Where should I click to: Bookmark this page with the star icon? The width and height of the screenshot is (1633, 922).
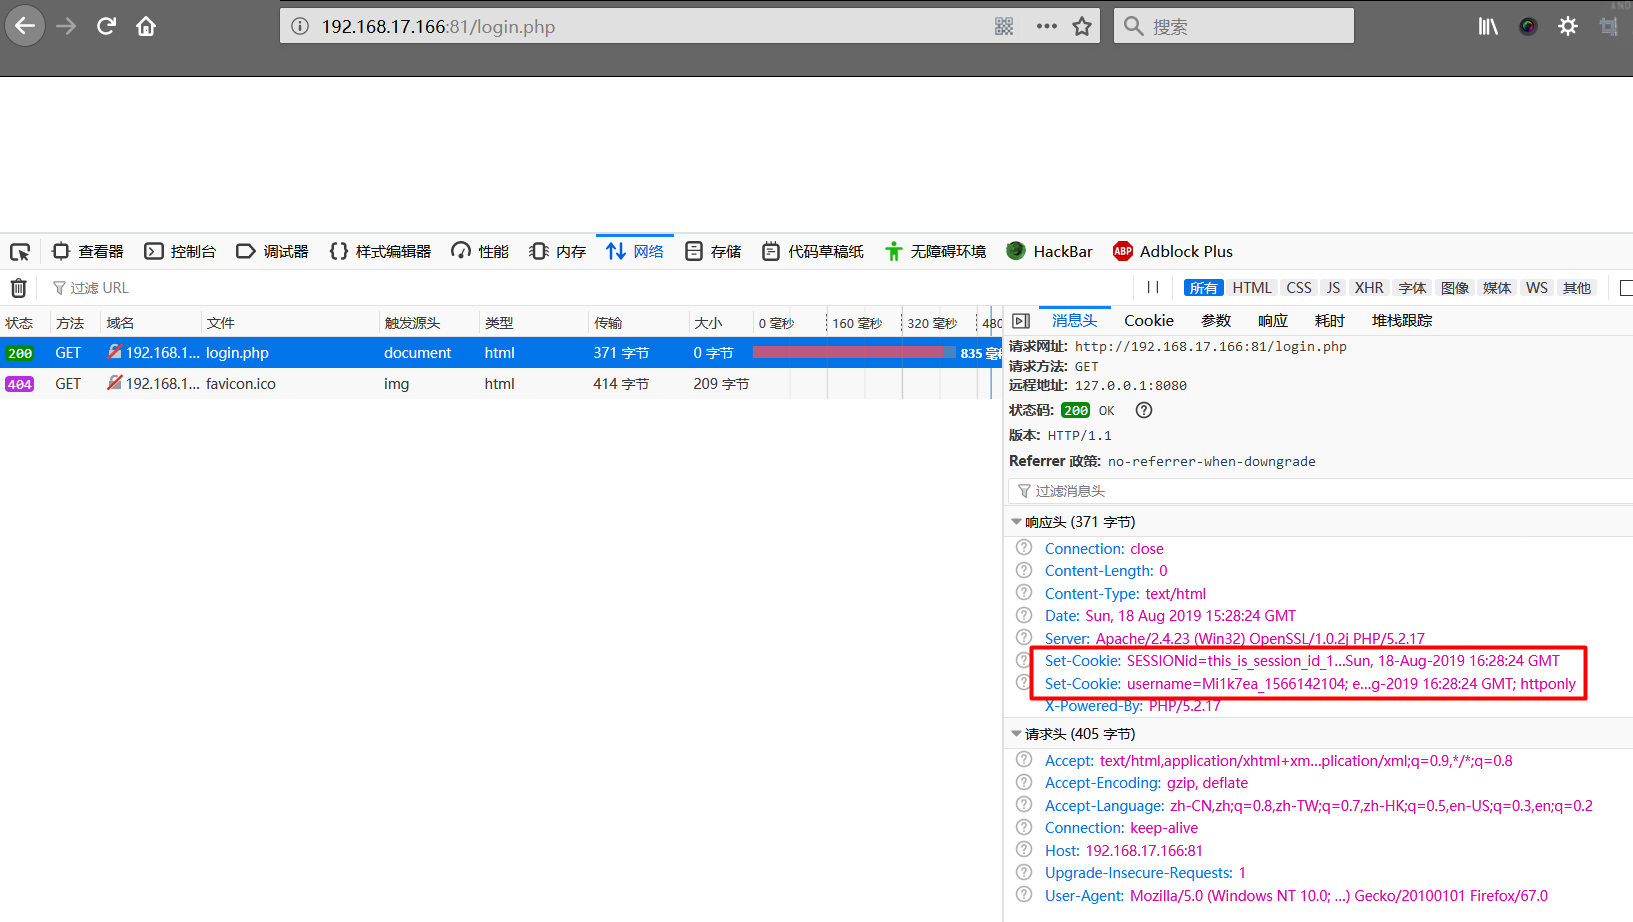tap(1082, 26)
